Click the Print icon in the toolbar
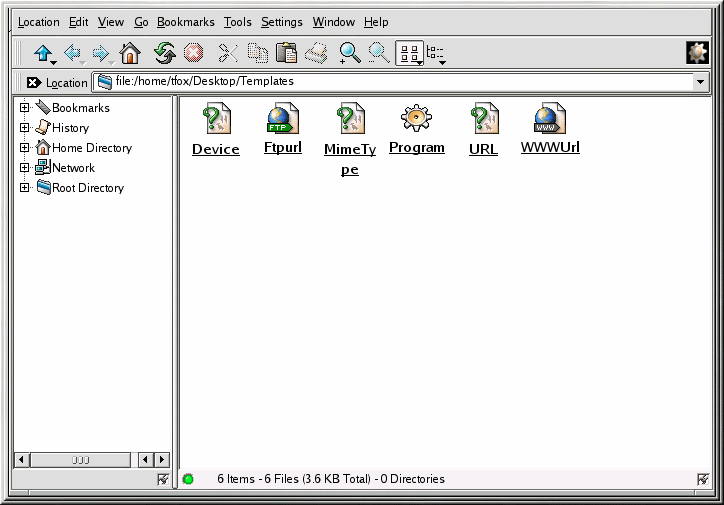Image resolution: width=724 pixels, height=505 pixels. [x=317, y=53]
